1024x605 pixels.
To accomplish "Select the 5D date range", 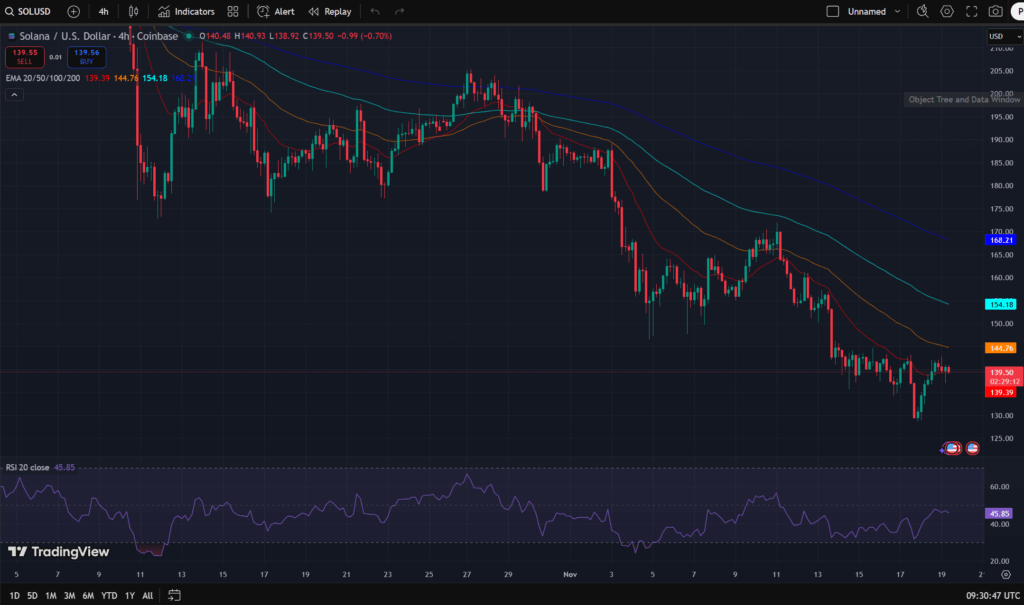I will pyautogui.click(x=32, y=595).
